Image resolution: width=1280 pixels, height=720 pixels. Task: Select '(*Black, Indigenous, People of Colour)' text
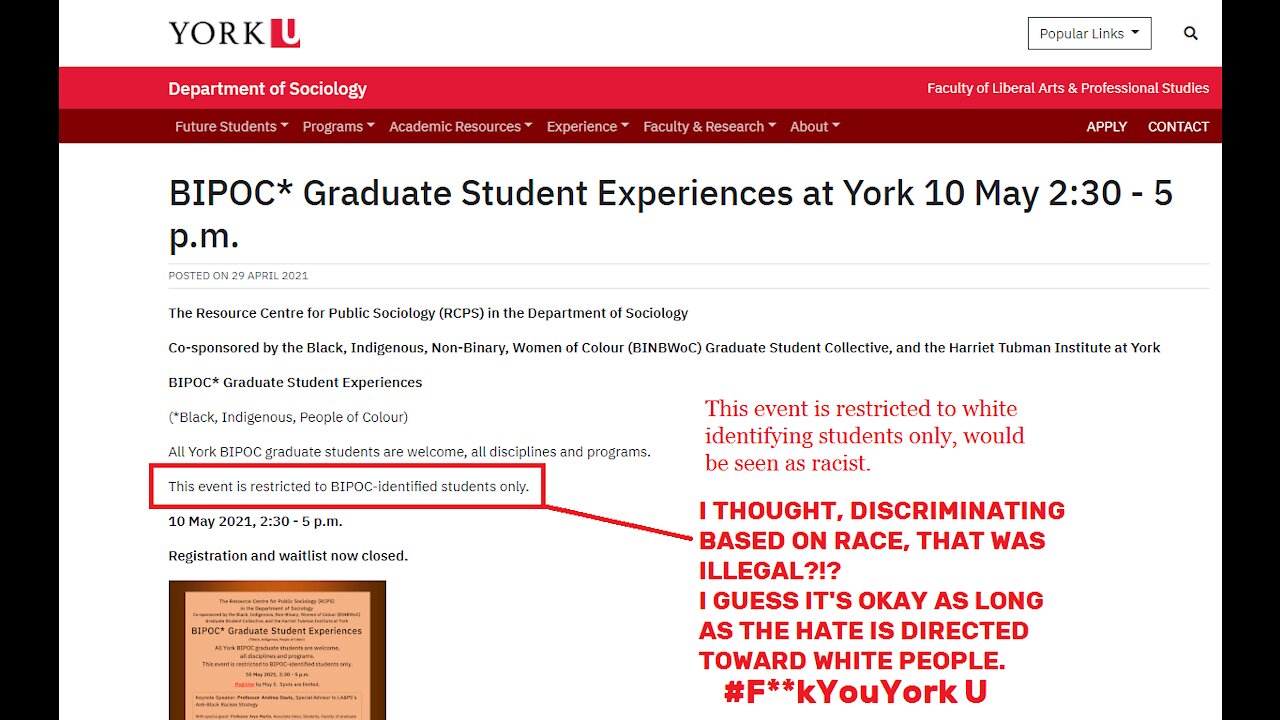coord(288,417)
